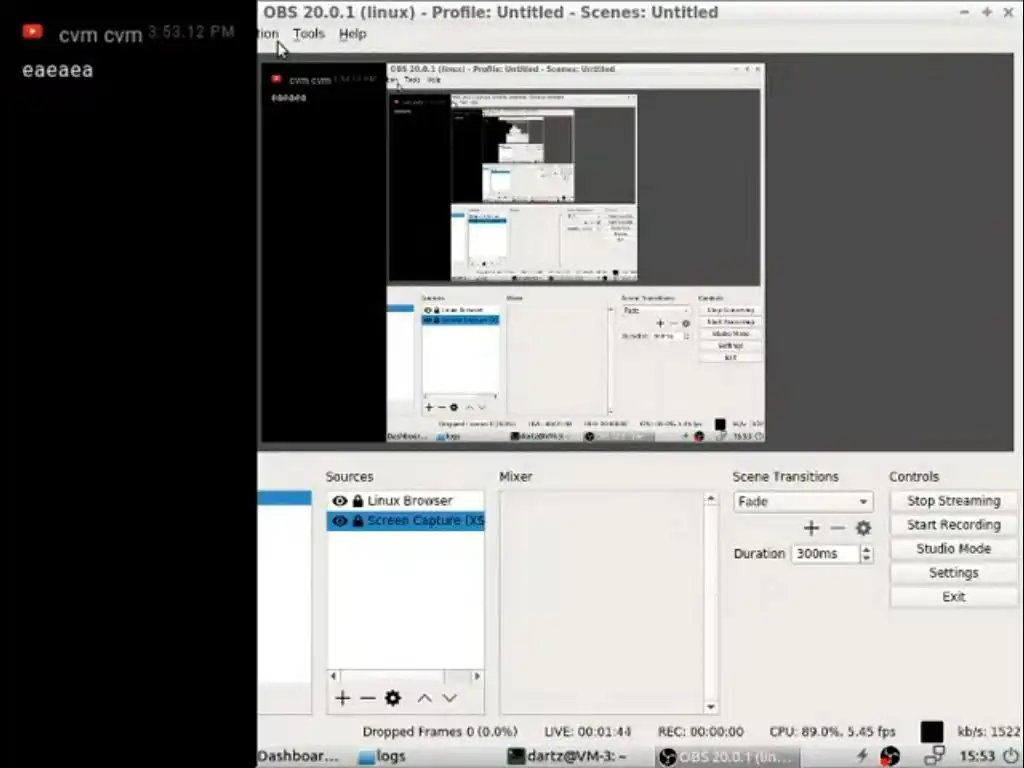Click the power manager lightning tray icon

863,756
